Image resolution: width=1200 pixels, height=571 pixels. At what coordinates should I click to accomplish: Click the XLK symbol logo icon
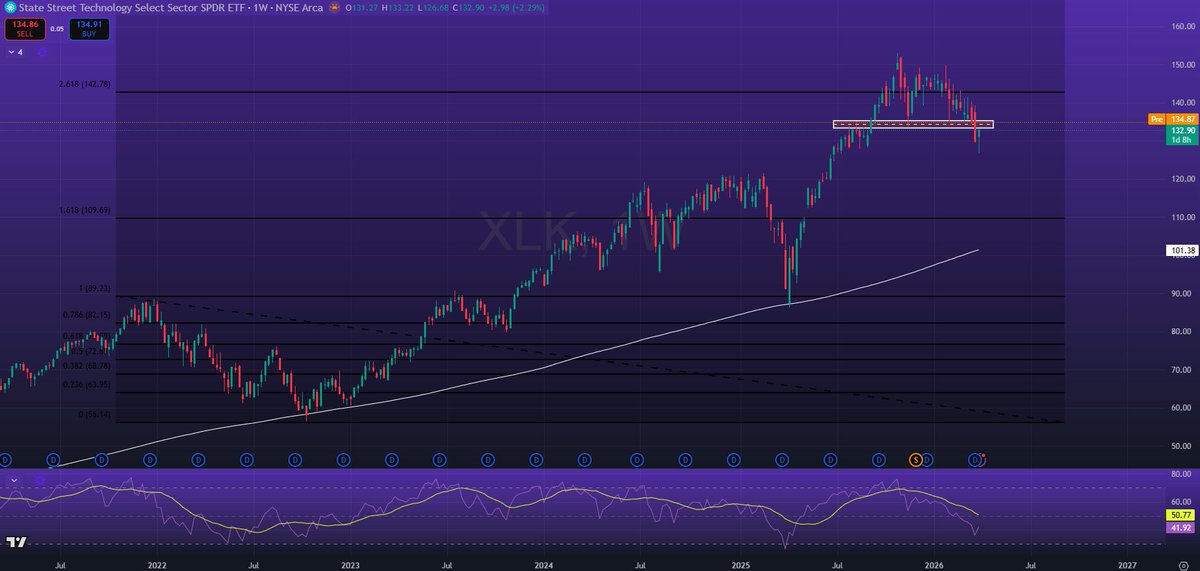(10, 8)
